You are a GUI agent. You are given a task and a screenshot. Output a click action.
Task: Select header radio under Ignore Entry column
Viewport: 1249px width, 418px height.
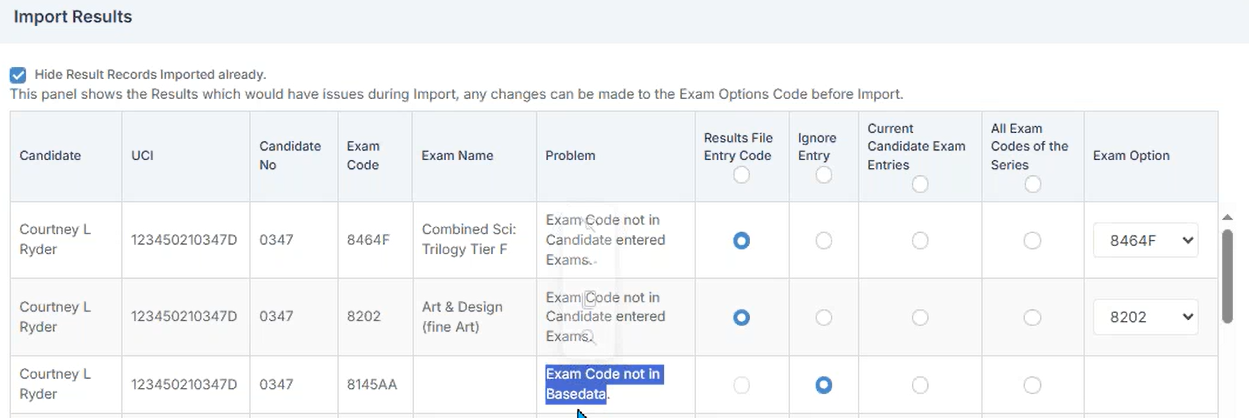[823, 175]
